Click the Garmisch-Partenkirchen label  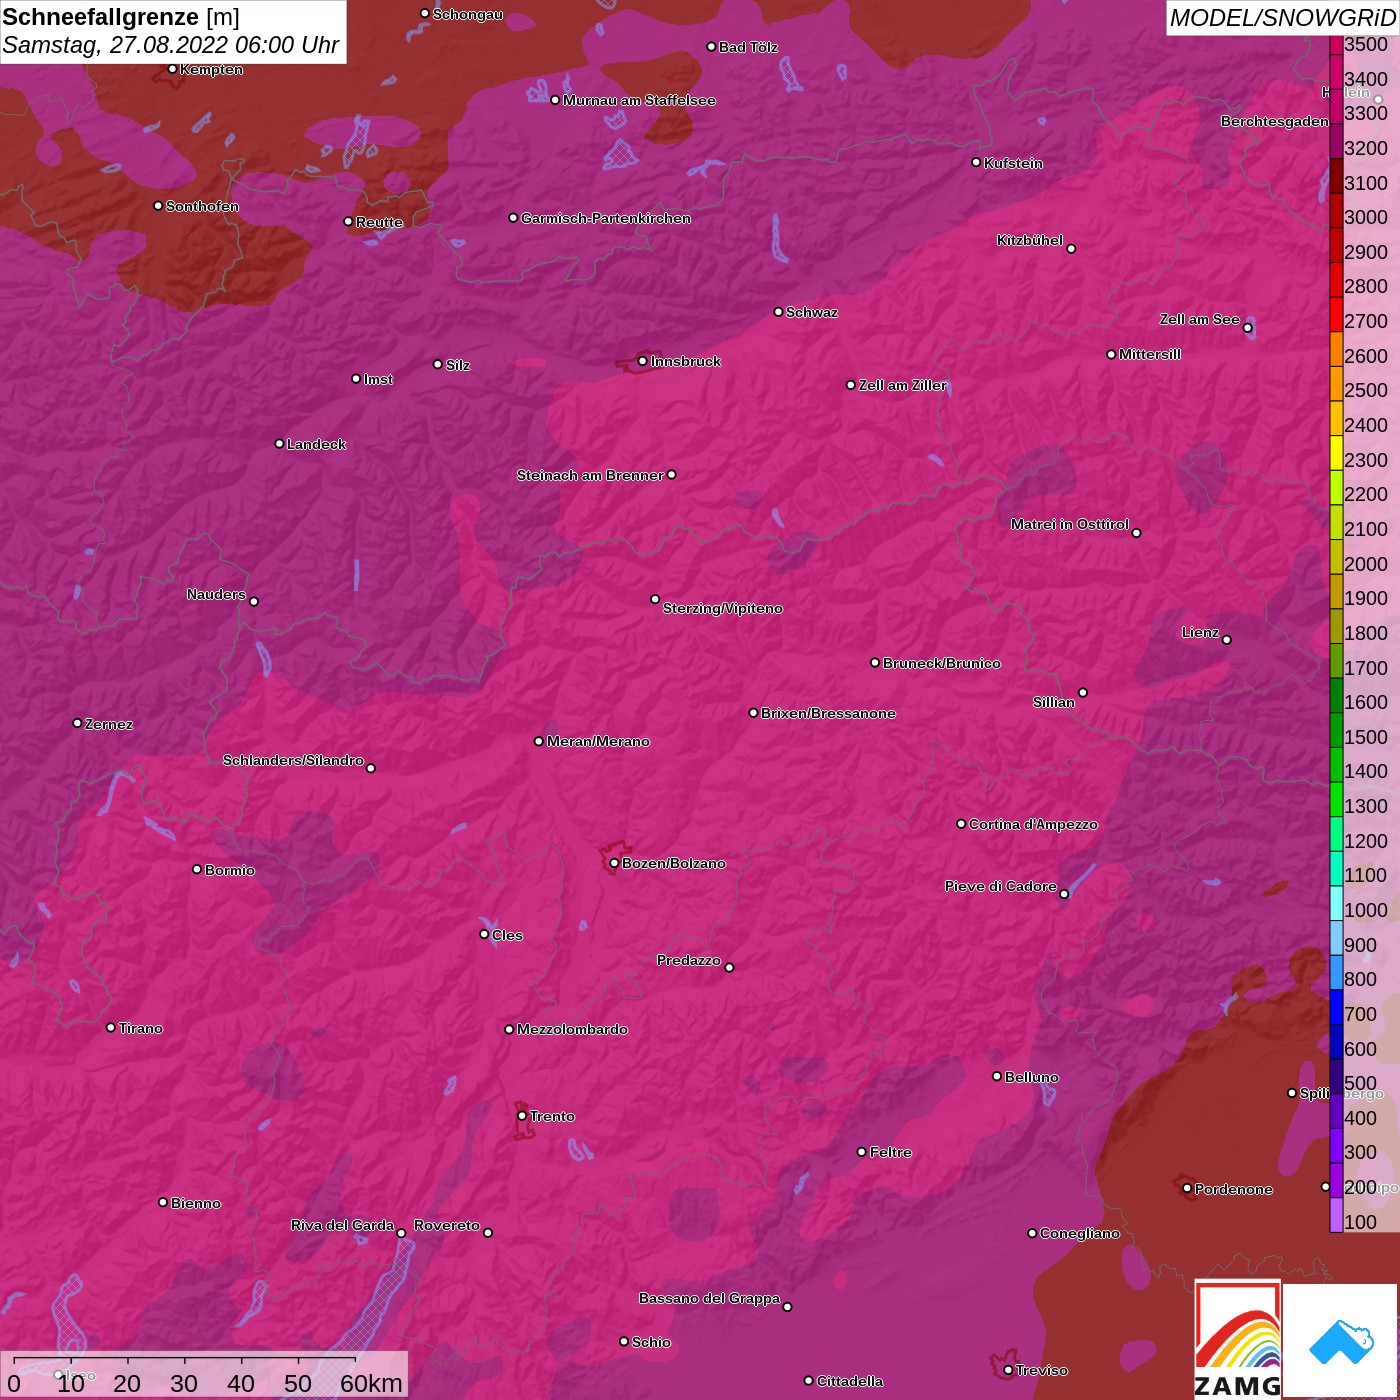click(606, 218)
